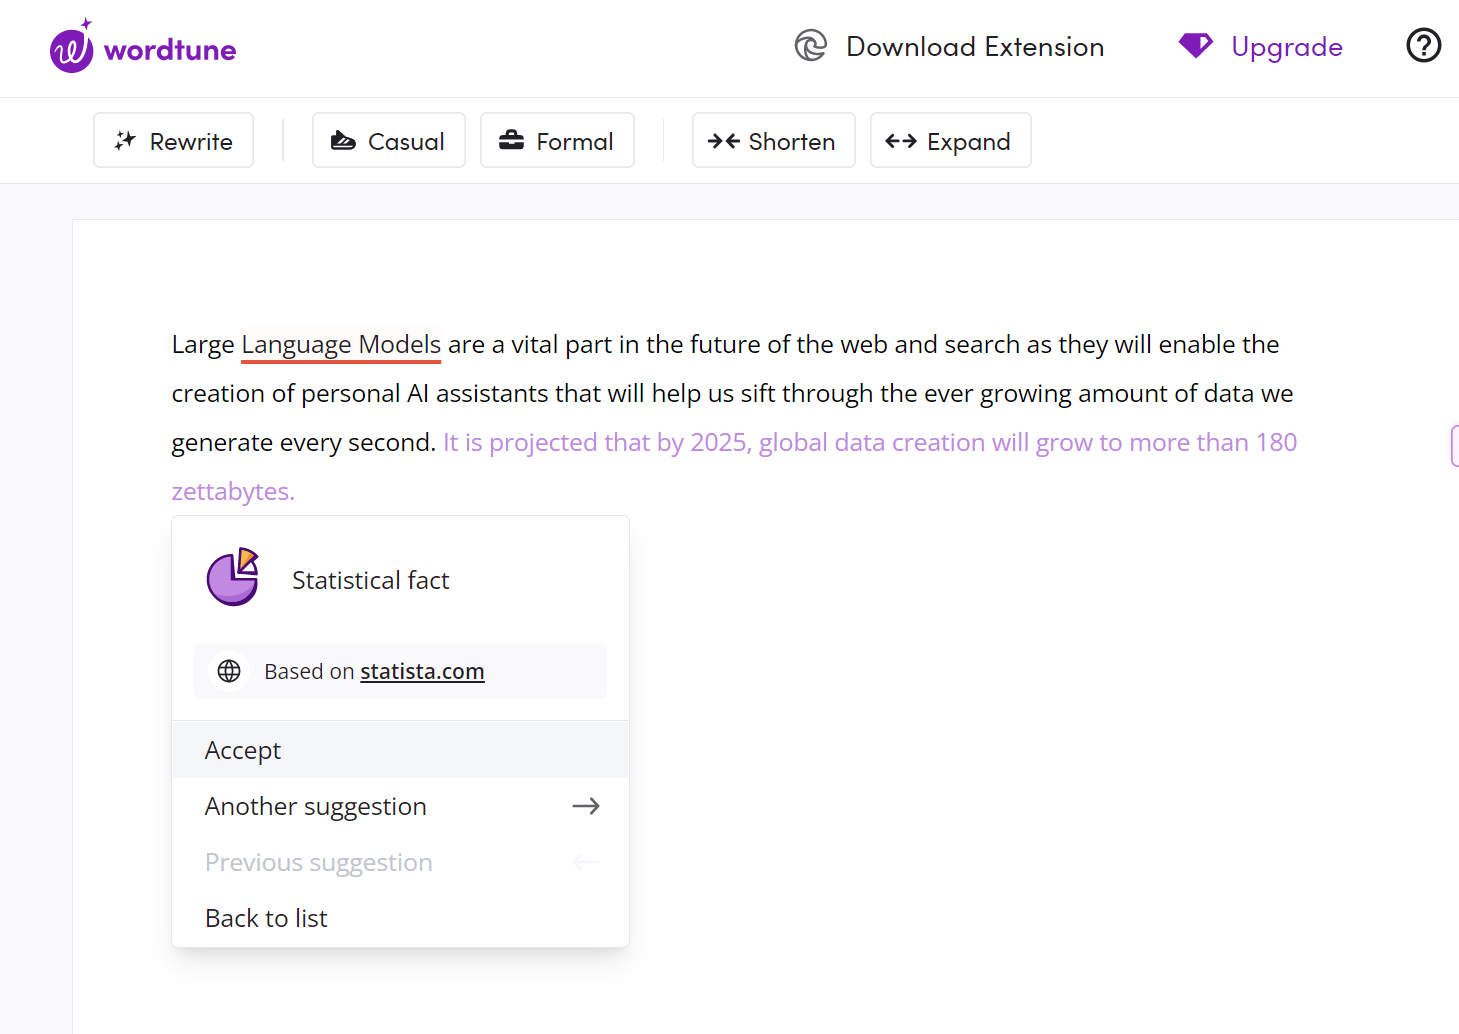
Task: Click the Download Extension browser icon
Action: coord(810,46)
